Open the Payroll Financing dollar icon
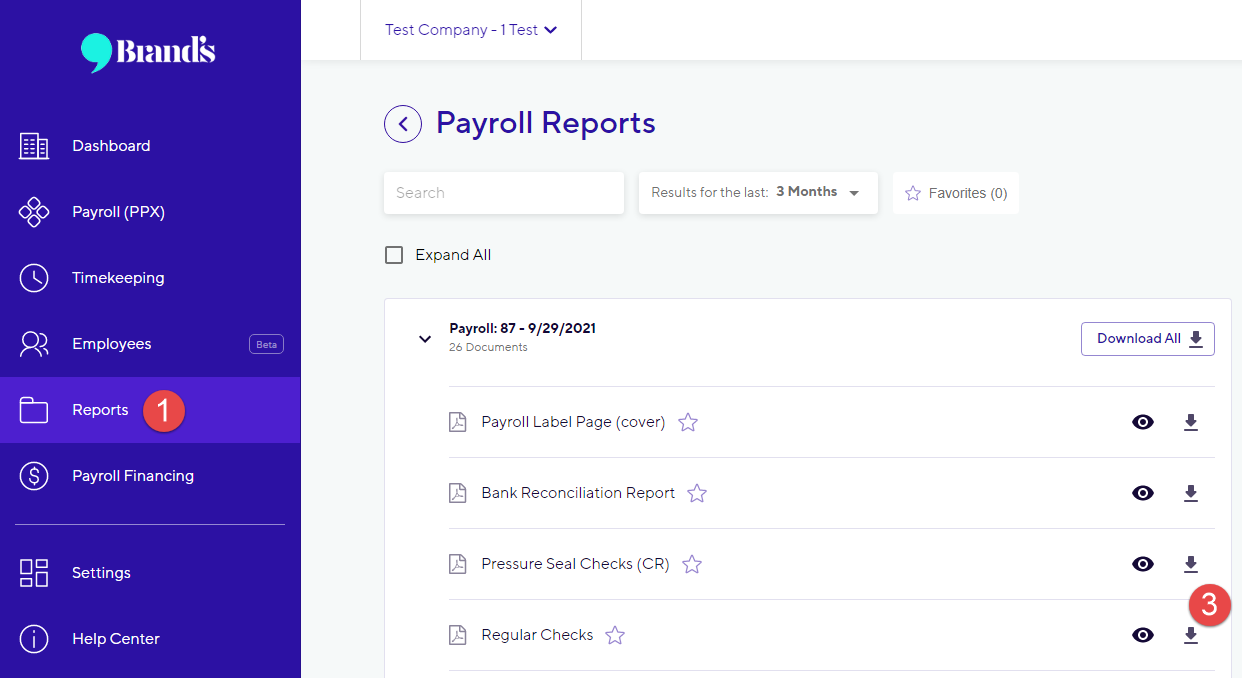Image resolution: width=1242 pixels, height=678 pixels. (x=34, y=476)
